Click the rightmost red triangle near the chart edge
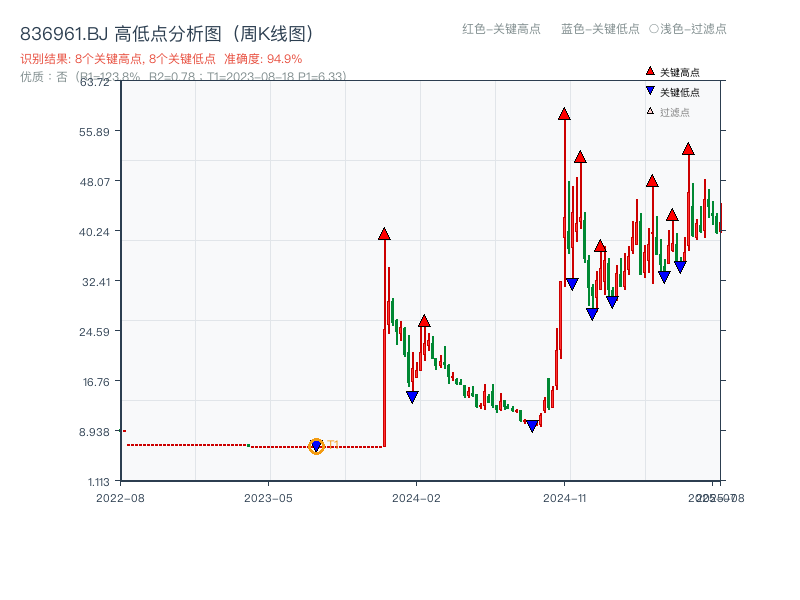 pos(689,148)
